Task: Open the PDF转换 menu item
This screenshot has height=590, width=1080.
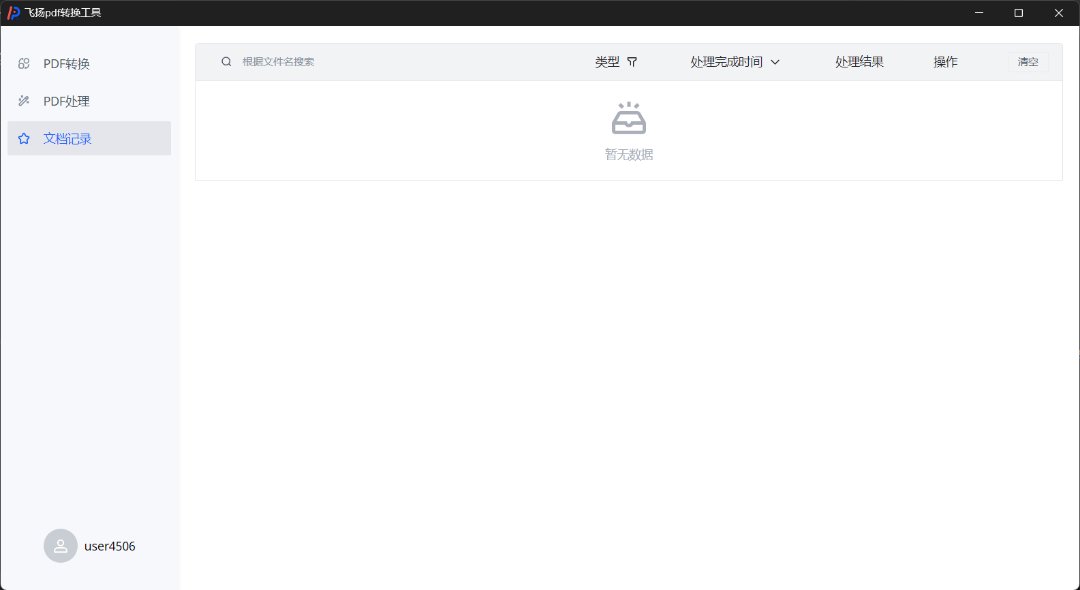Action: [66, 64]
